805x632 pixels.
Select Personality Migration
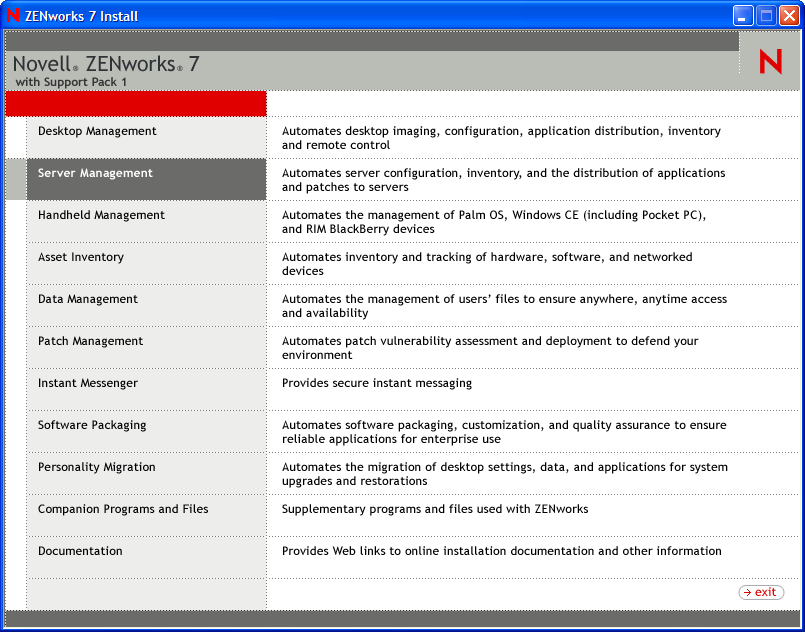(96, 467)
